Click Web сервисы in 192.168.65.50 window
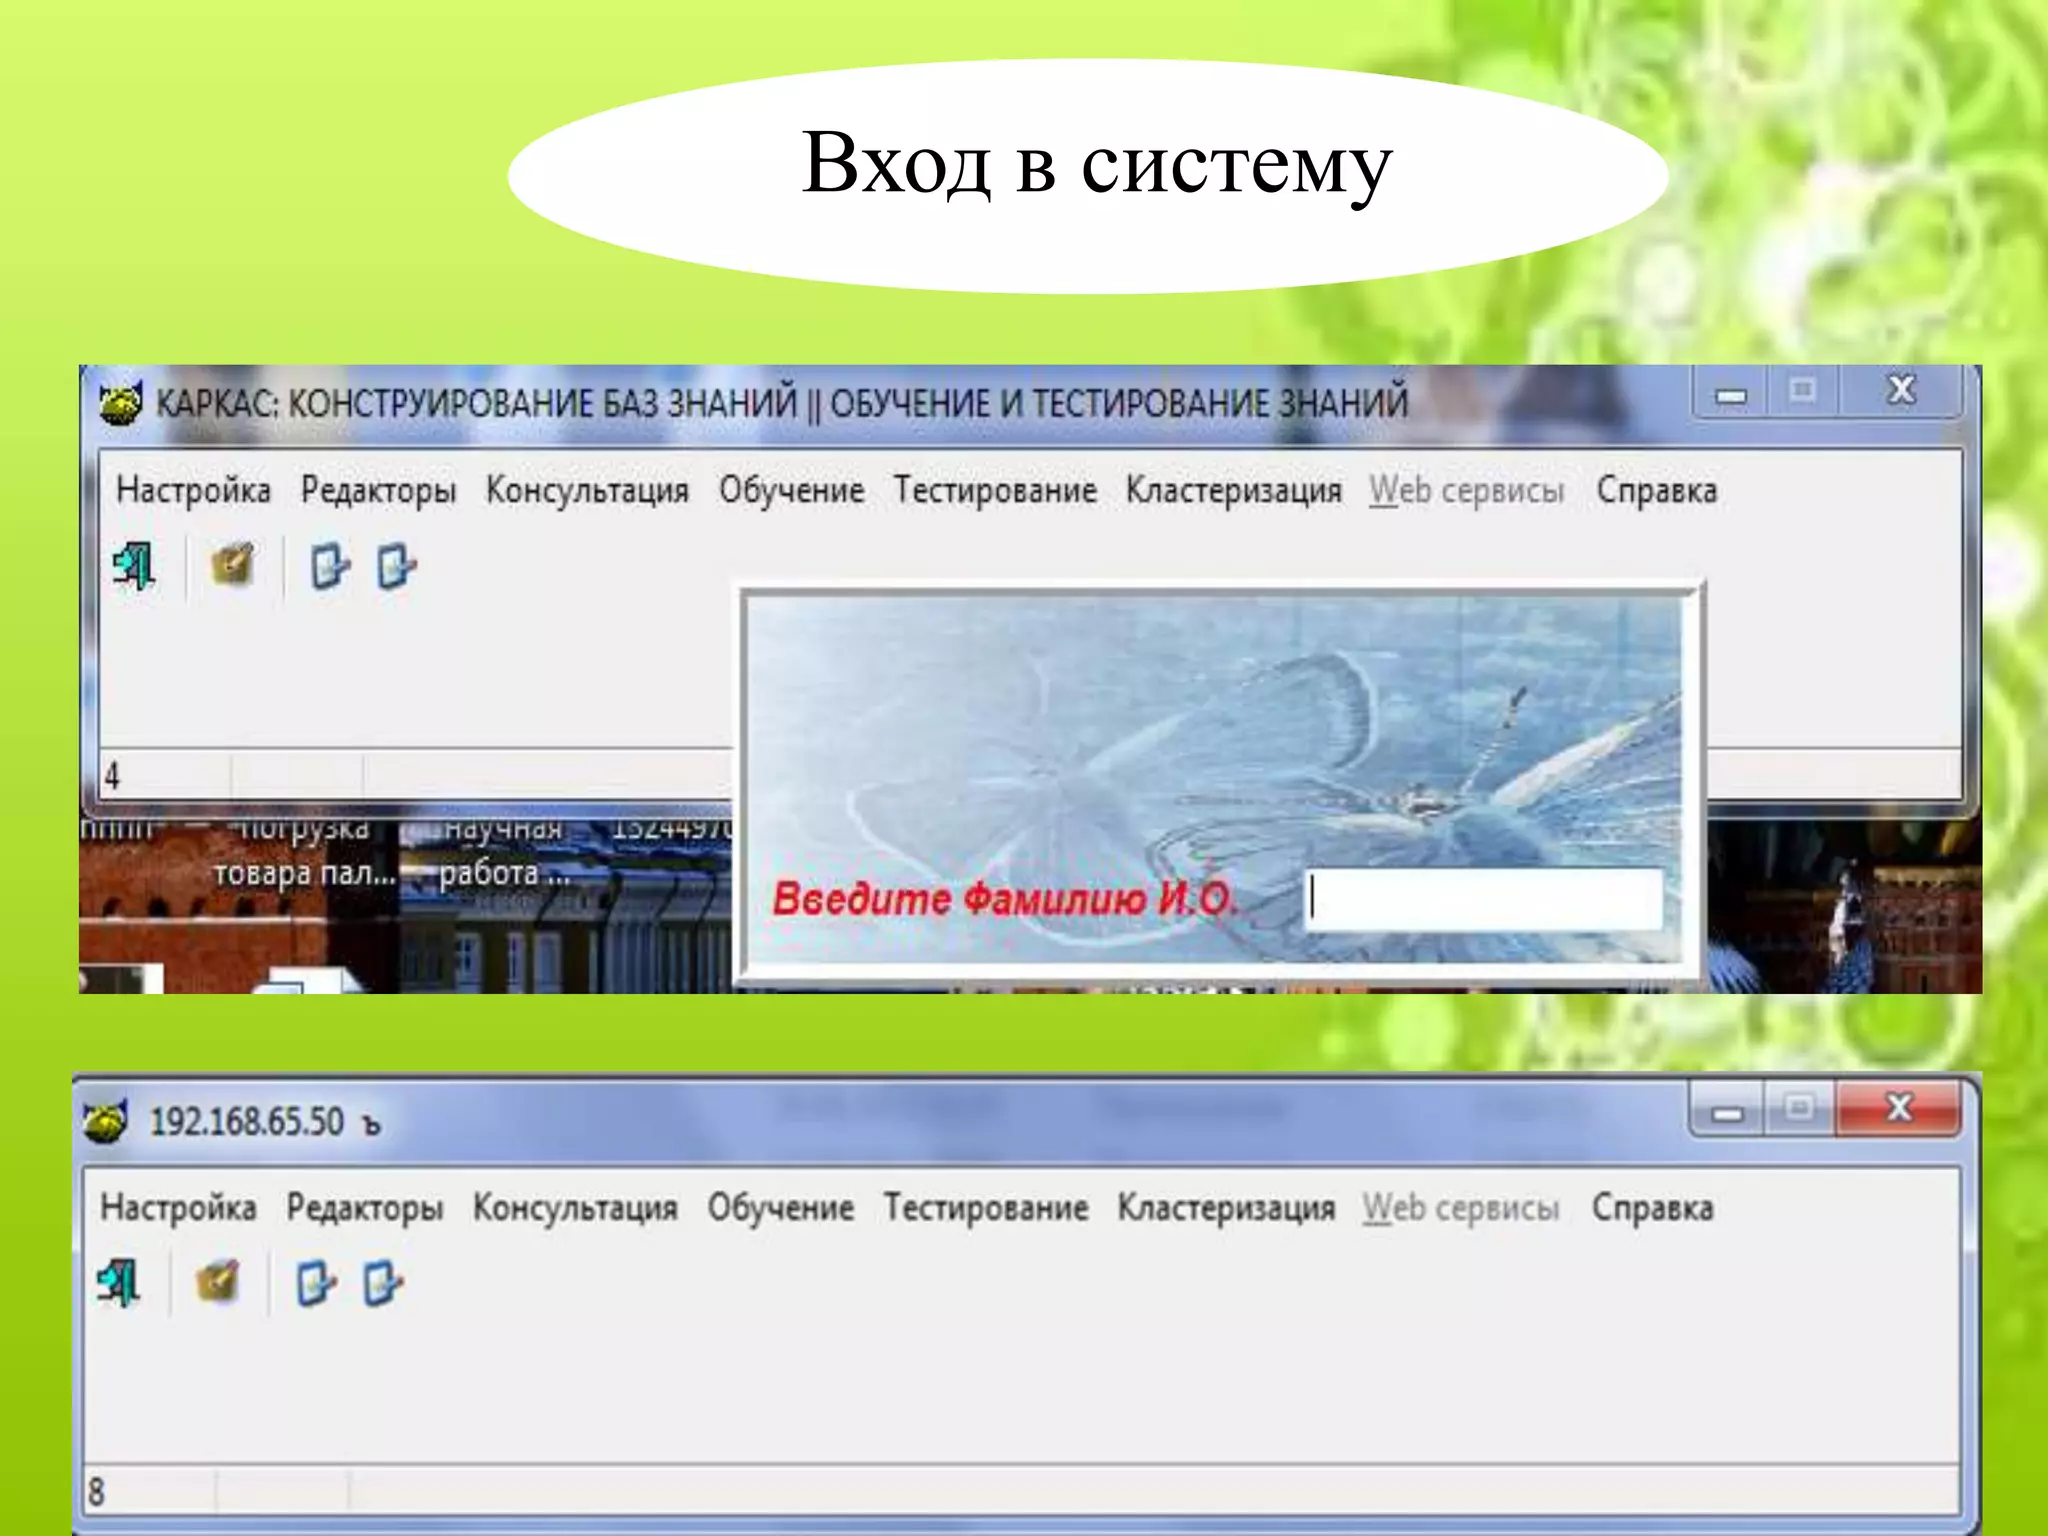The width and height of the screenshot is (2048, 1536). 1461,1207
